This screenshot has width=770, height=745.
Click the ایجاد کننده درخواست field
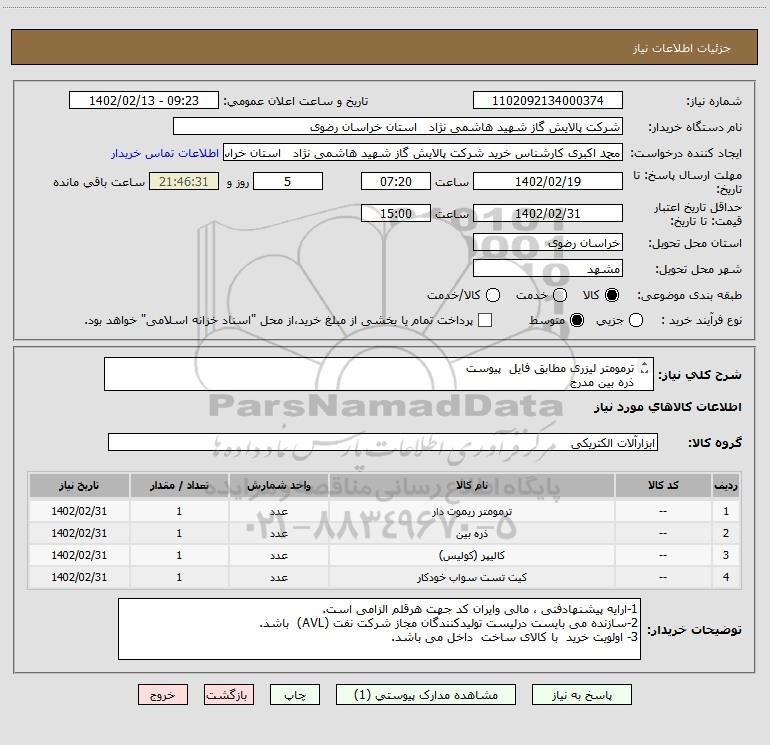pos(423,153)
